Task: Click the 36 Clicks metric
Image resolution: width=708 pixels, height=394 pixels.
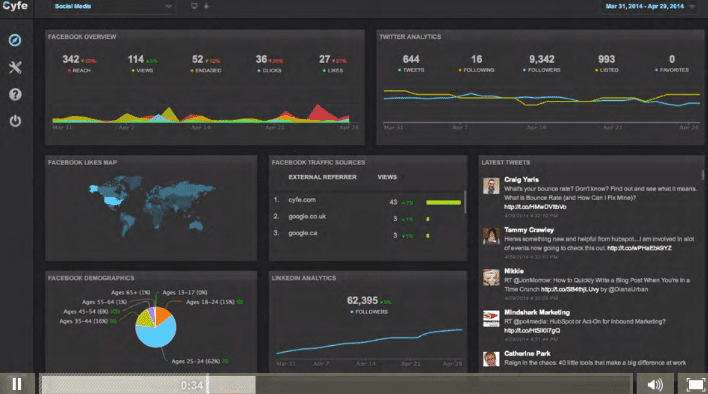Action: pos(270,64)
